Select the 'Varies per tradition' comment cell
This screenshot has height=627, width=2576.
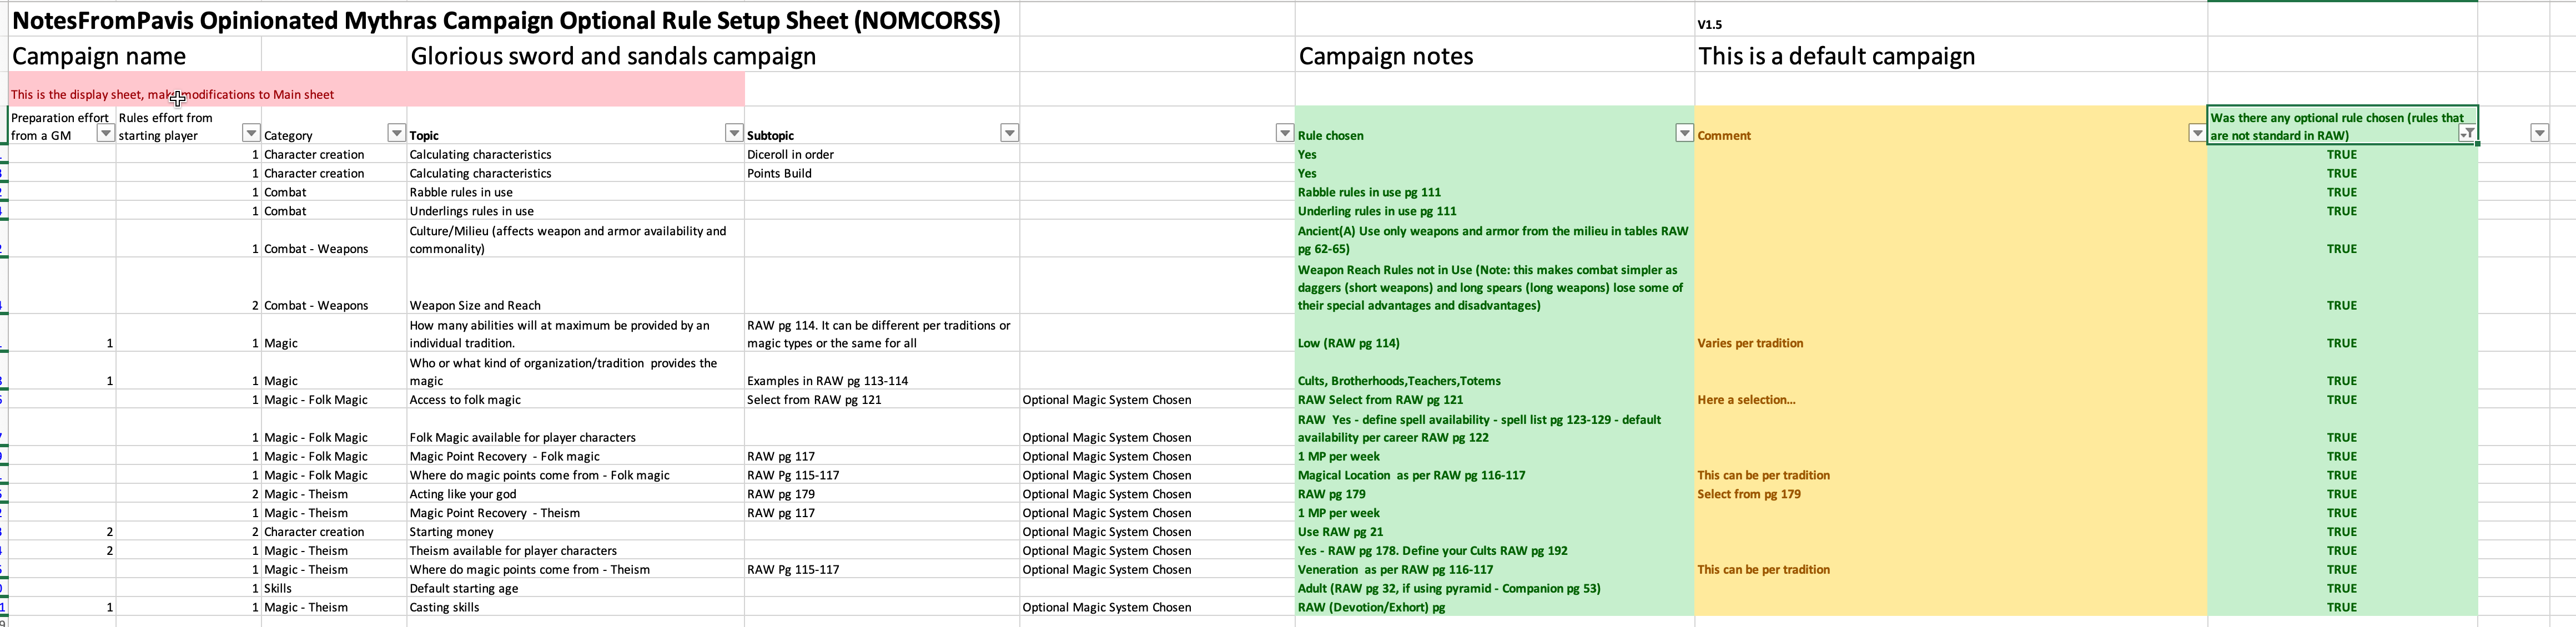(x=1750, y=343)
